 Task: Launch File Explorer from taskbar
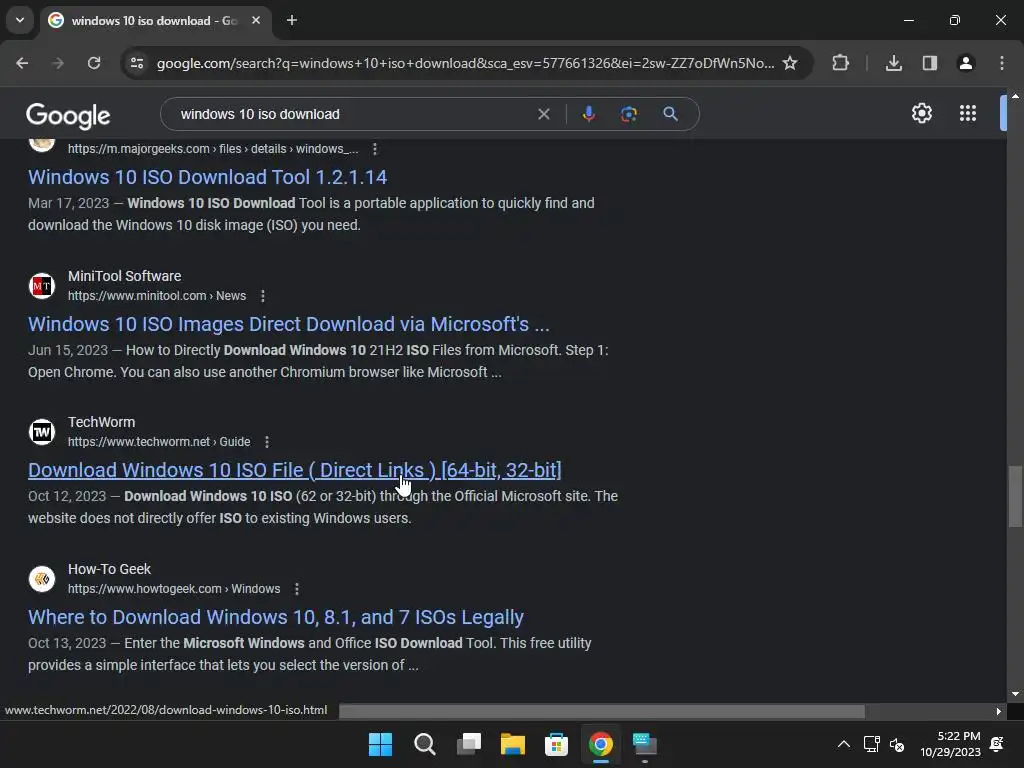tap(513, 744)
